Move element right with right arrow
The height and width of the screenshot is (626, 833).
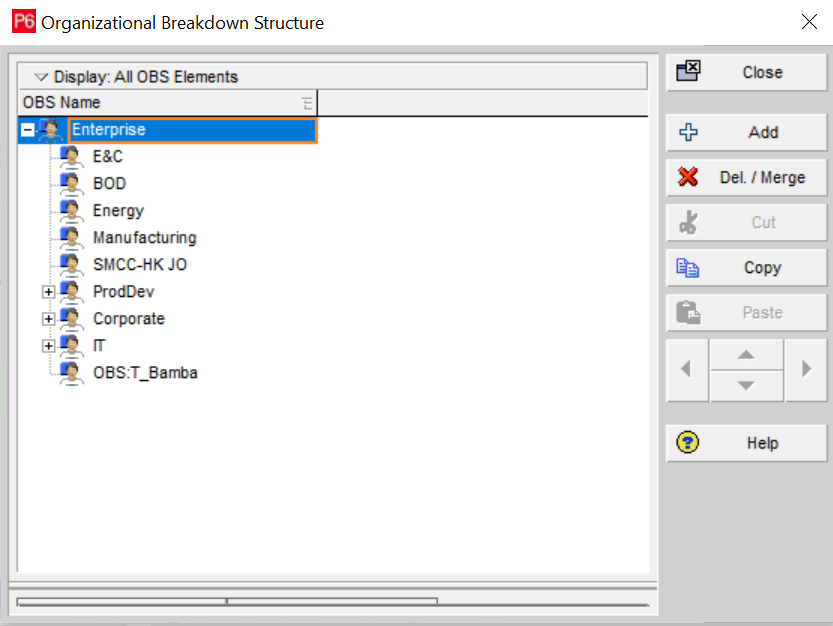coord(806,370)
